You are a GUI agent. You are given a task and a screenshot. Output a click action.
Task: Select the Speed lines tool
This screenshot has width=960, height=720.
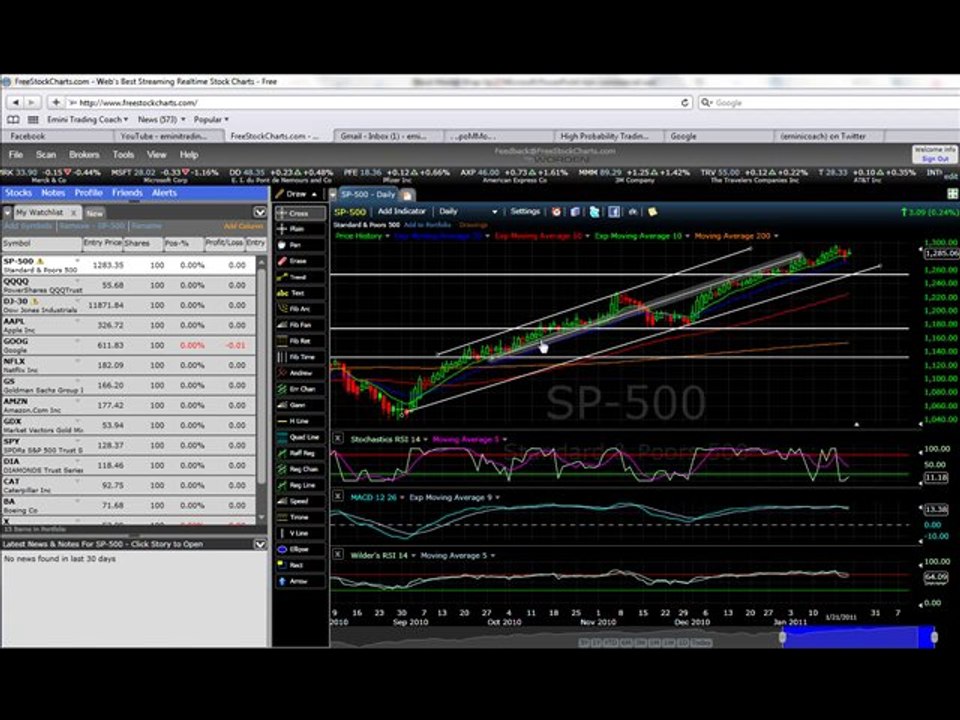[300, 501]
